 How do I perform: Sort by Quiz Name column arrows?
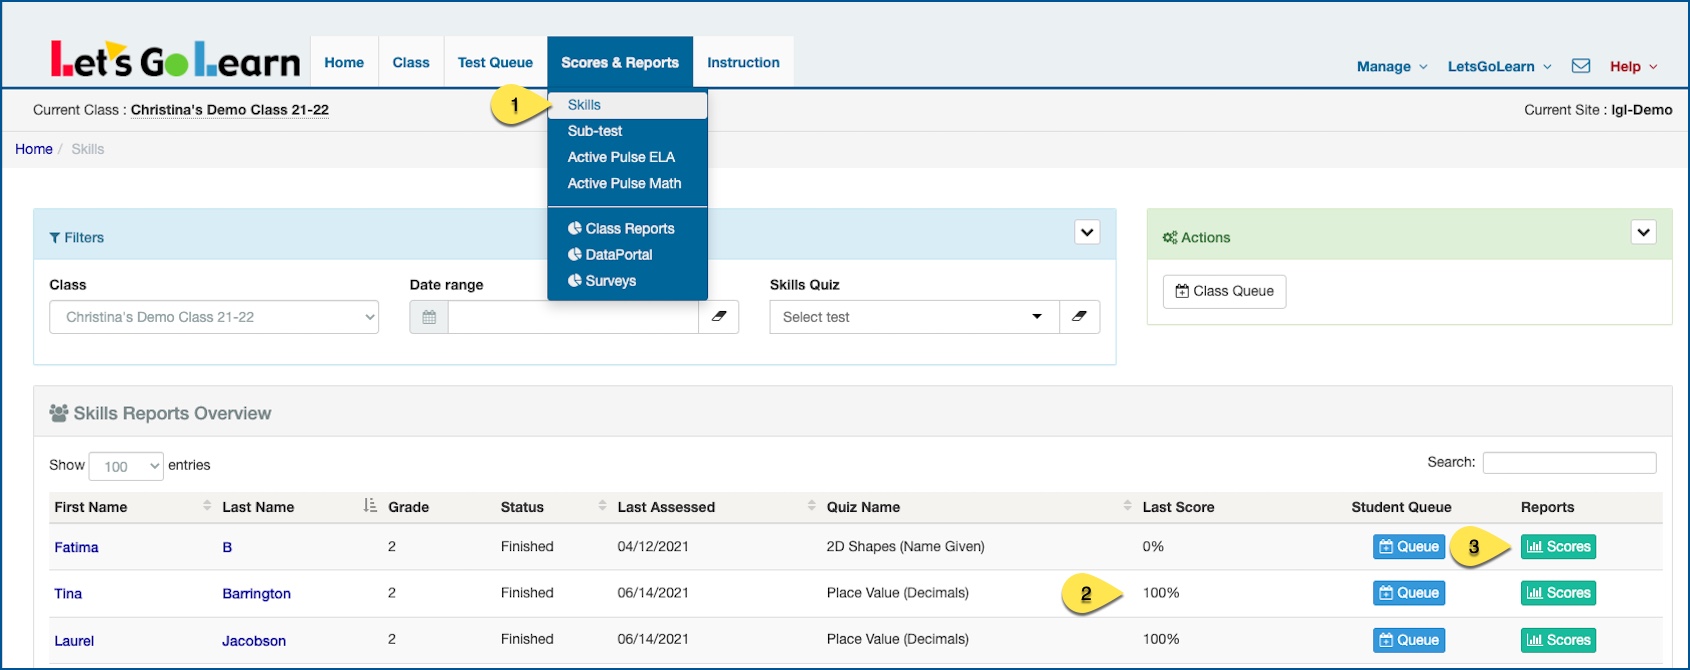pyautogui.click(x=1127, y=506)
